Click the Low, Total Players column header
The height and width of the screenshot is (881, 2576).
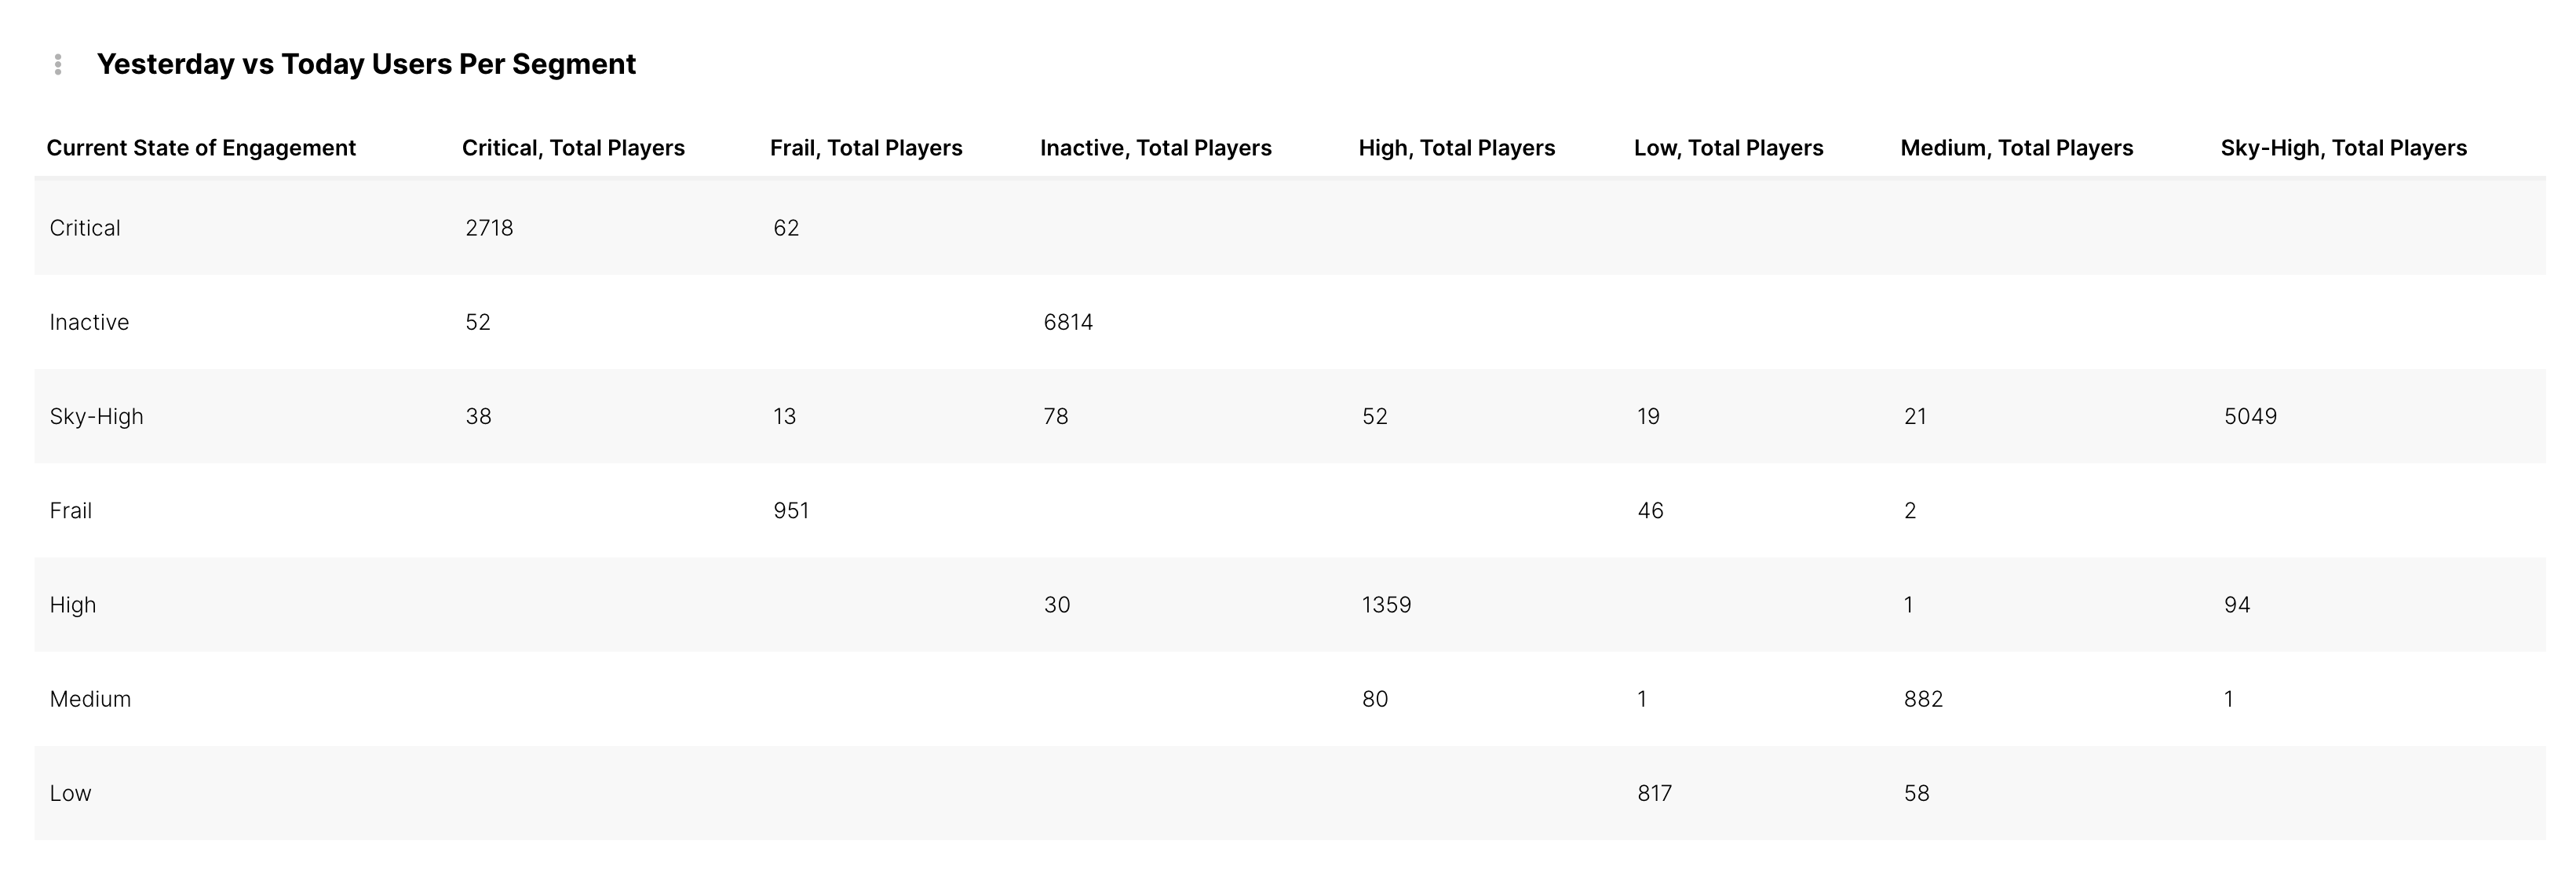click(1728, 148)
